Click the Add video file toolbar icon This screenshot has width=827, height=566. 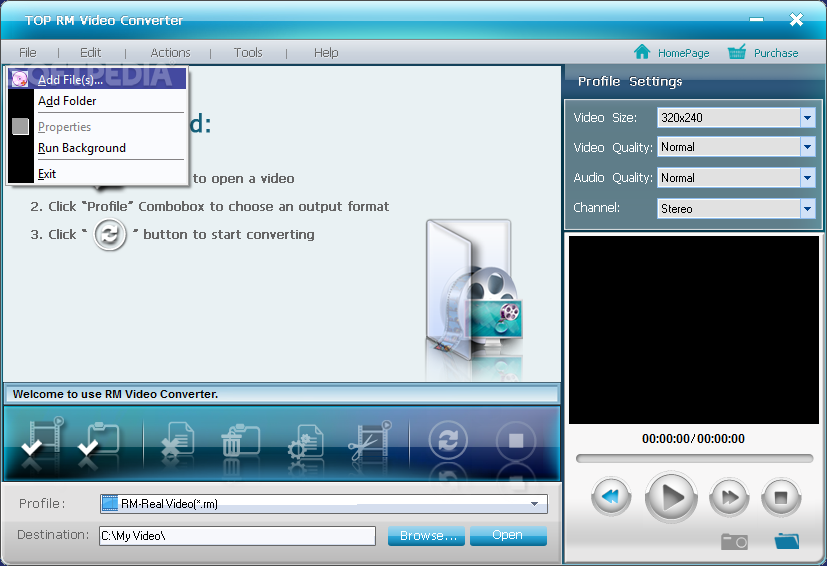coord(43,437)
